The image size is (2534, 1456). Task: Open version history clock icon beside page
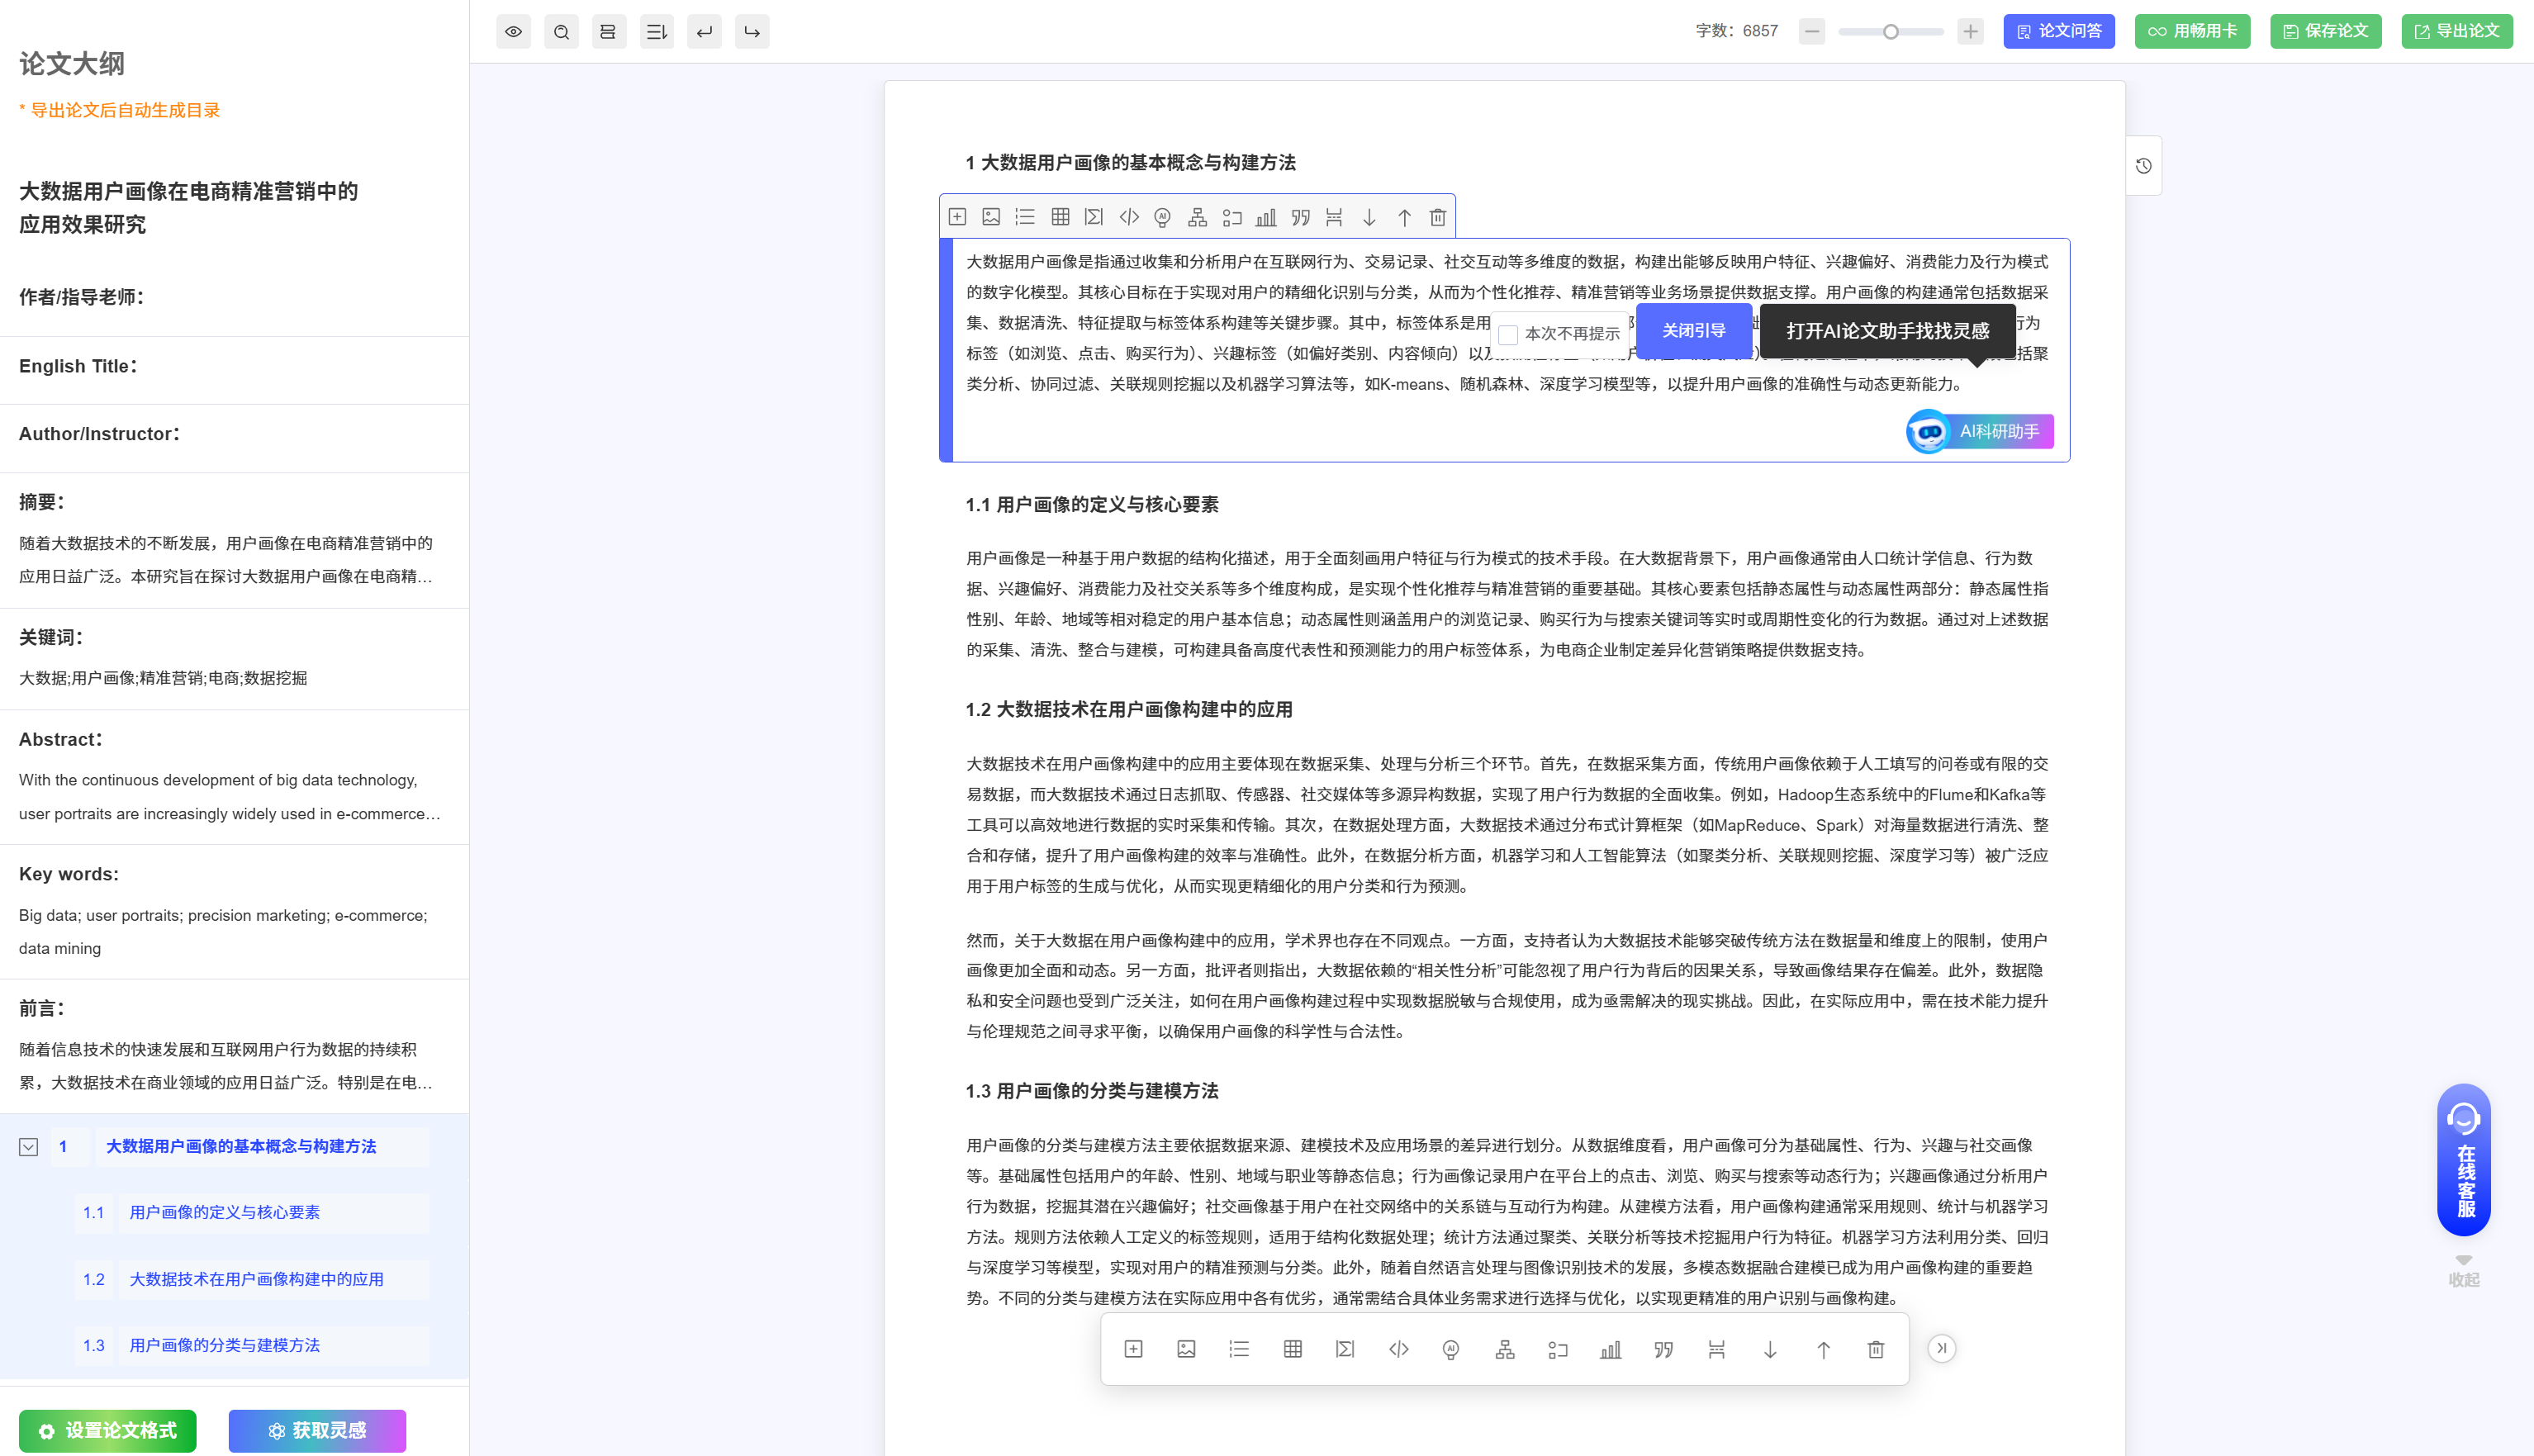2143,166
